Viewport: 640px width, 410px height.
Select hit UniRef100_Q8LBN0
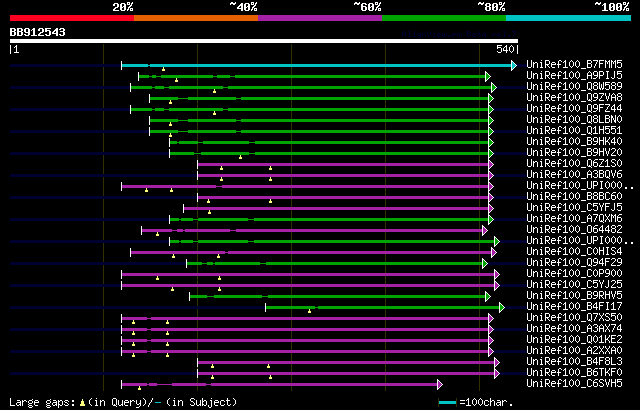tap(574, 120)
